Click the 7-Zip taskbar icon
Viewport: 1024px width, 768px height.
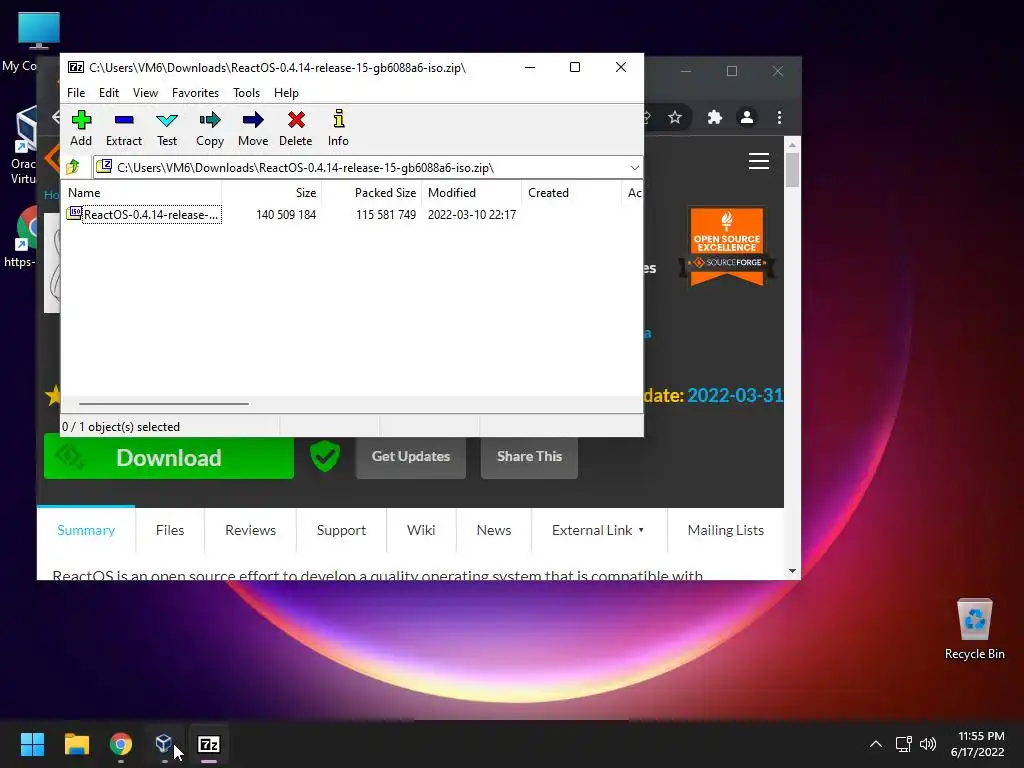(209, 744)
